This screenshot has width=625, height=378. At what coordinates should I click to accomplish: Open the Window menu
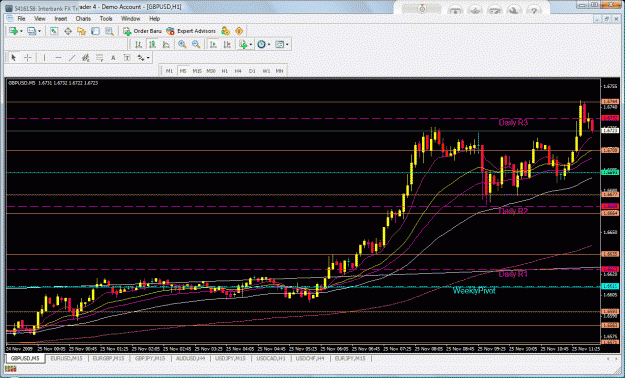131,19
